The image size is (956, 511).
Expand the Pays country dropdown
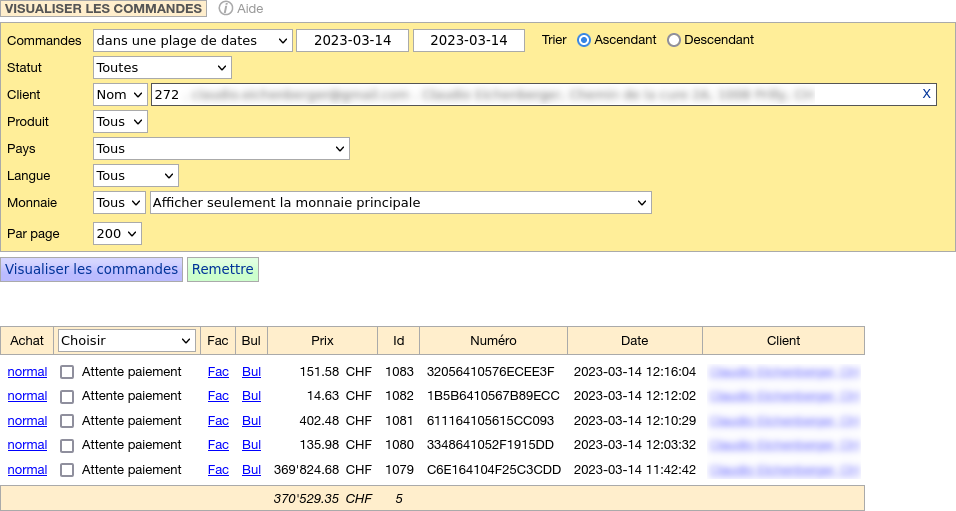[x=221, y=149]
